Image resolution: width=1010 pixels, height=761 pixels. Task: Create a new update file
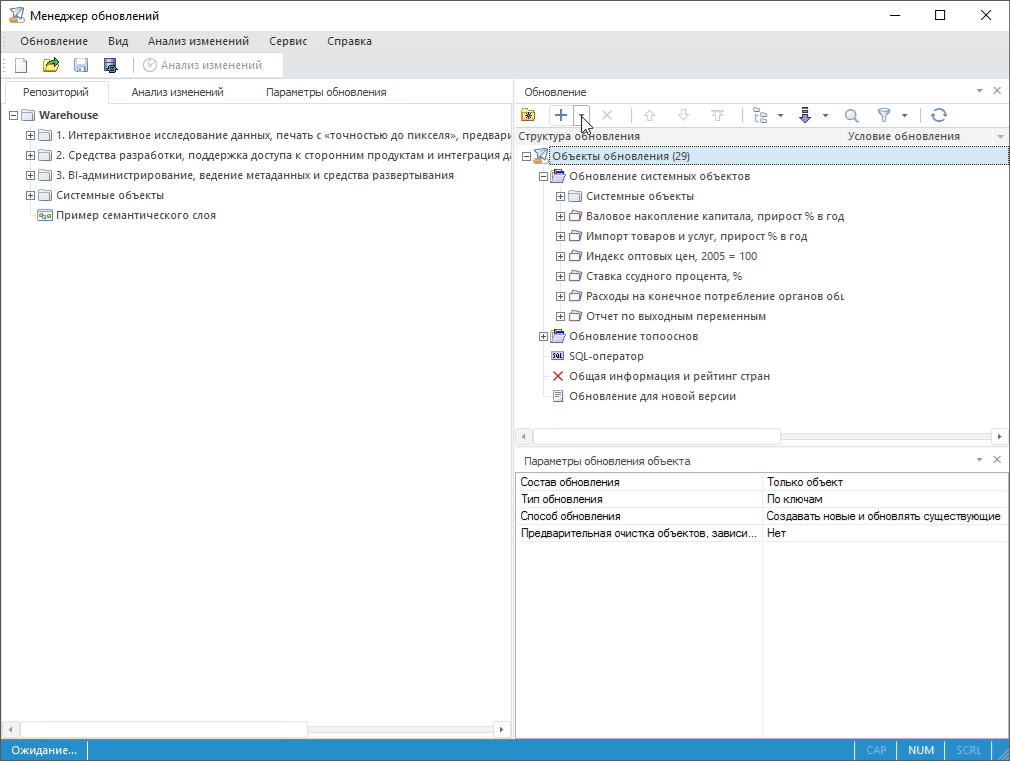21,65
